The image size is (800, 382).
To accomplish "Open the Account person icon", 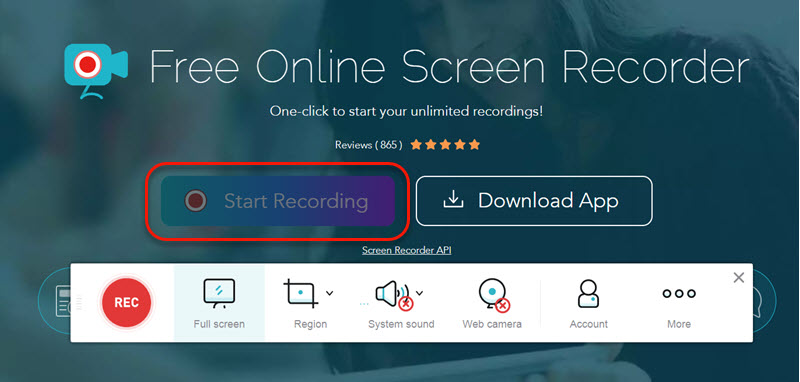I will tap(588, 293).
